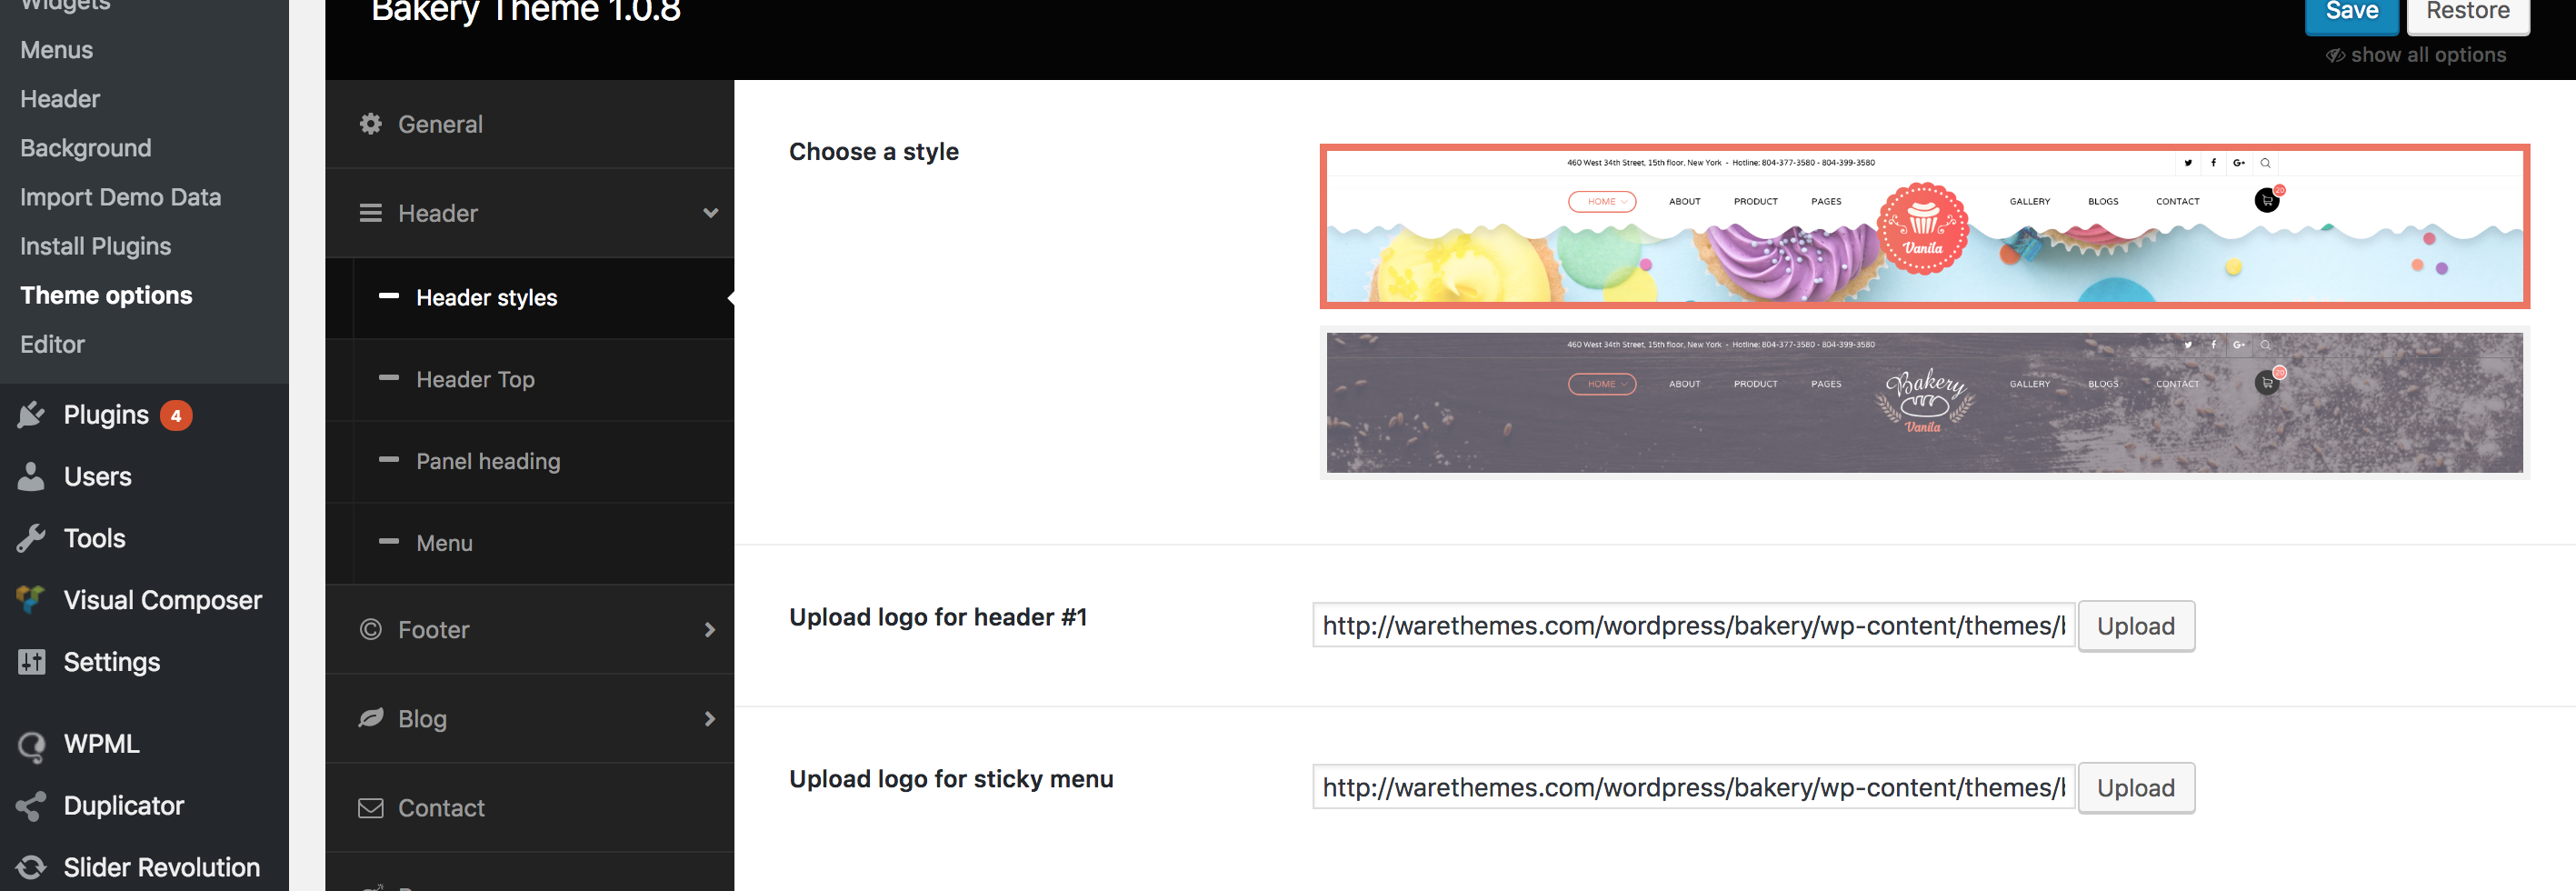This screenshot has height=891, width=2576.
Task: Open Install Plugins page
Action: (x=96, y=246)
